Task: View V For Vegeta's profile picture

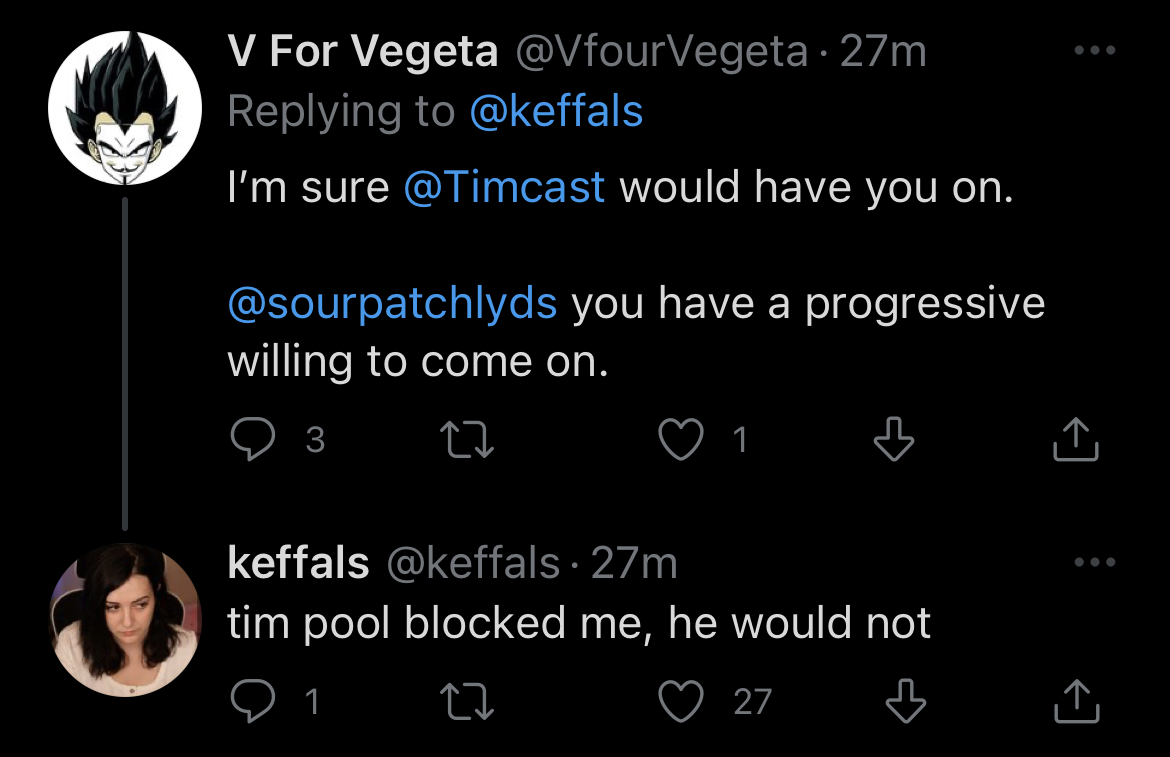Action: (125, 107)
